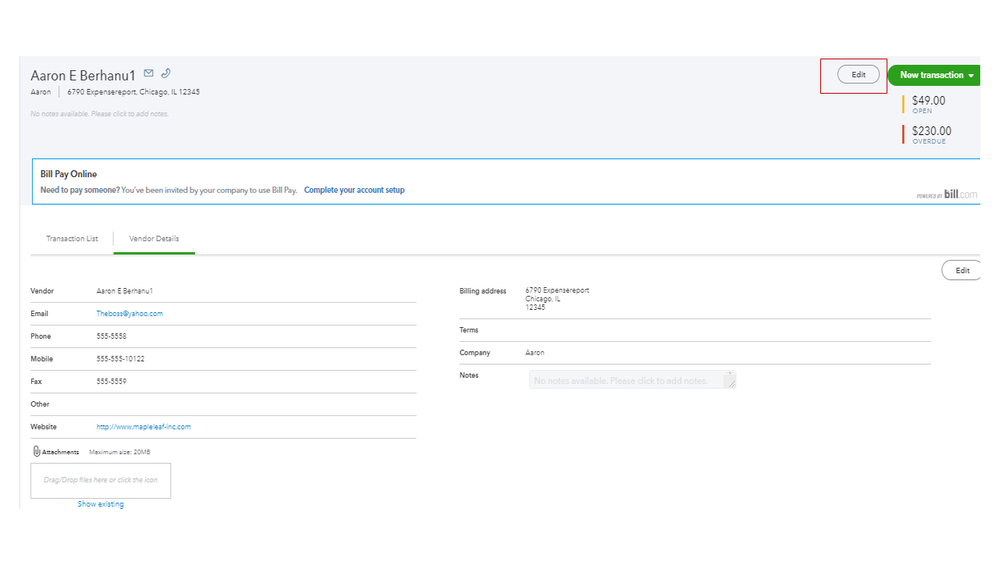Open Complete your account setup link
This screenshot has width=999, height=562.
coord(354,190)
